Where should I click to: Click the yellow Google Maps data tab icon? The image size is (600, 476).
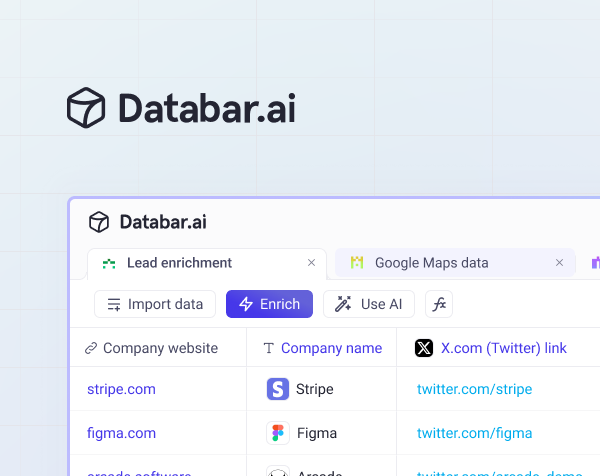(357, 262)
